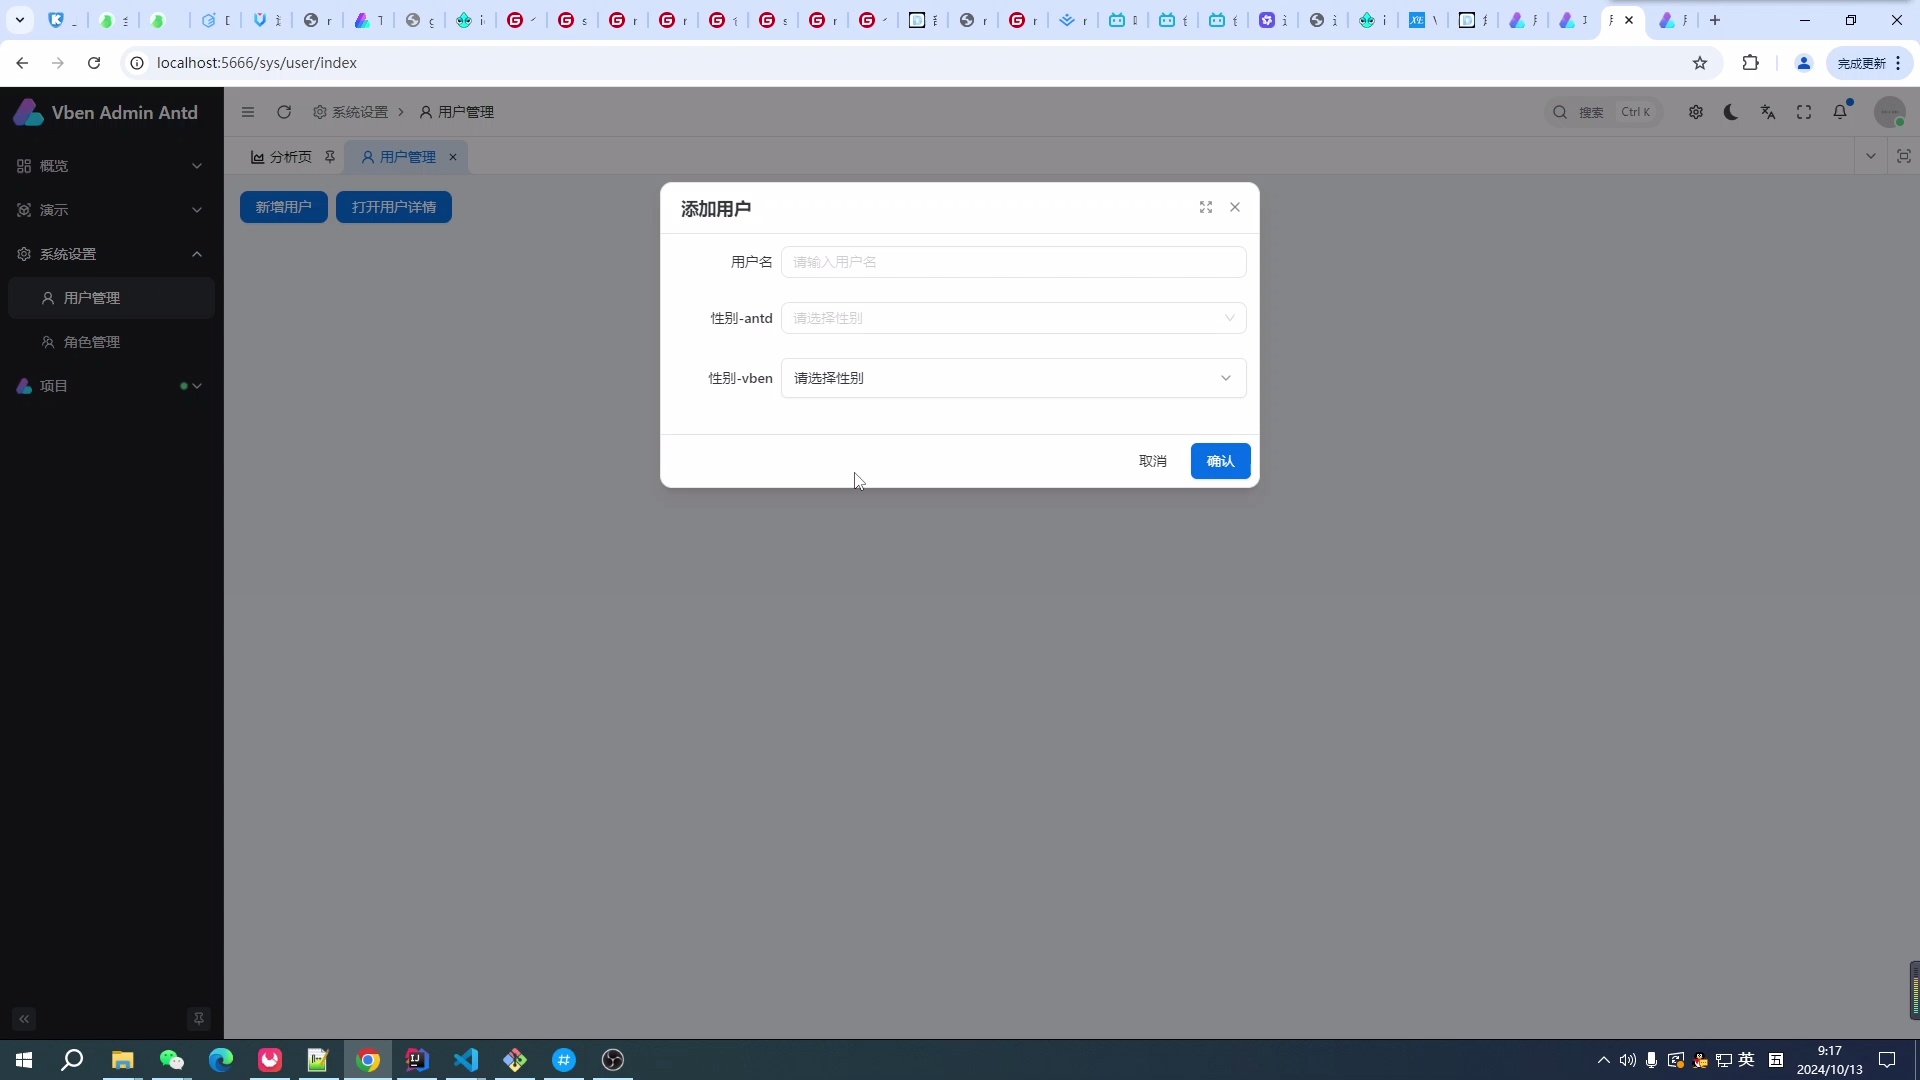Collapse the sidebar via hamburger icon
Image resolution: width=1920 pixels, height=1080 pixels.
coord(248,112)
